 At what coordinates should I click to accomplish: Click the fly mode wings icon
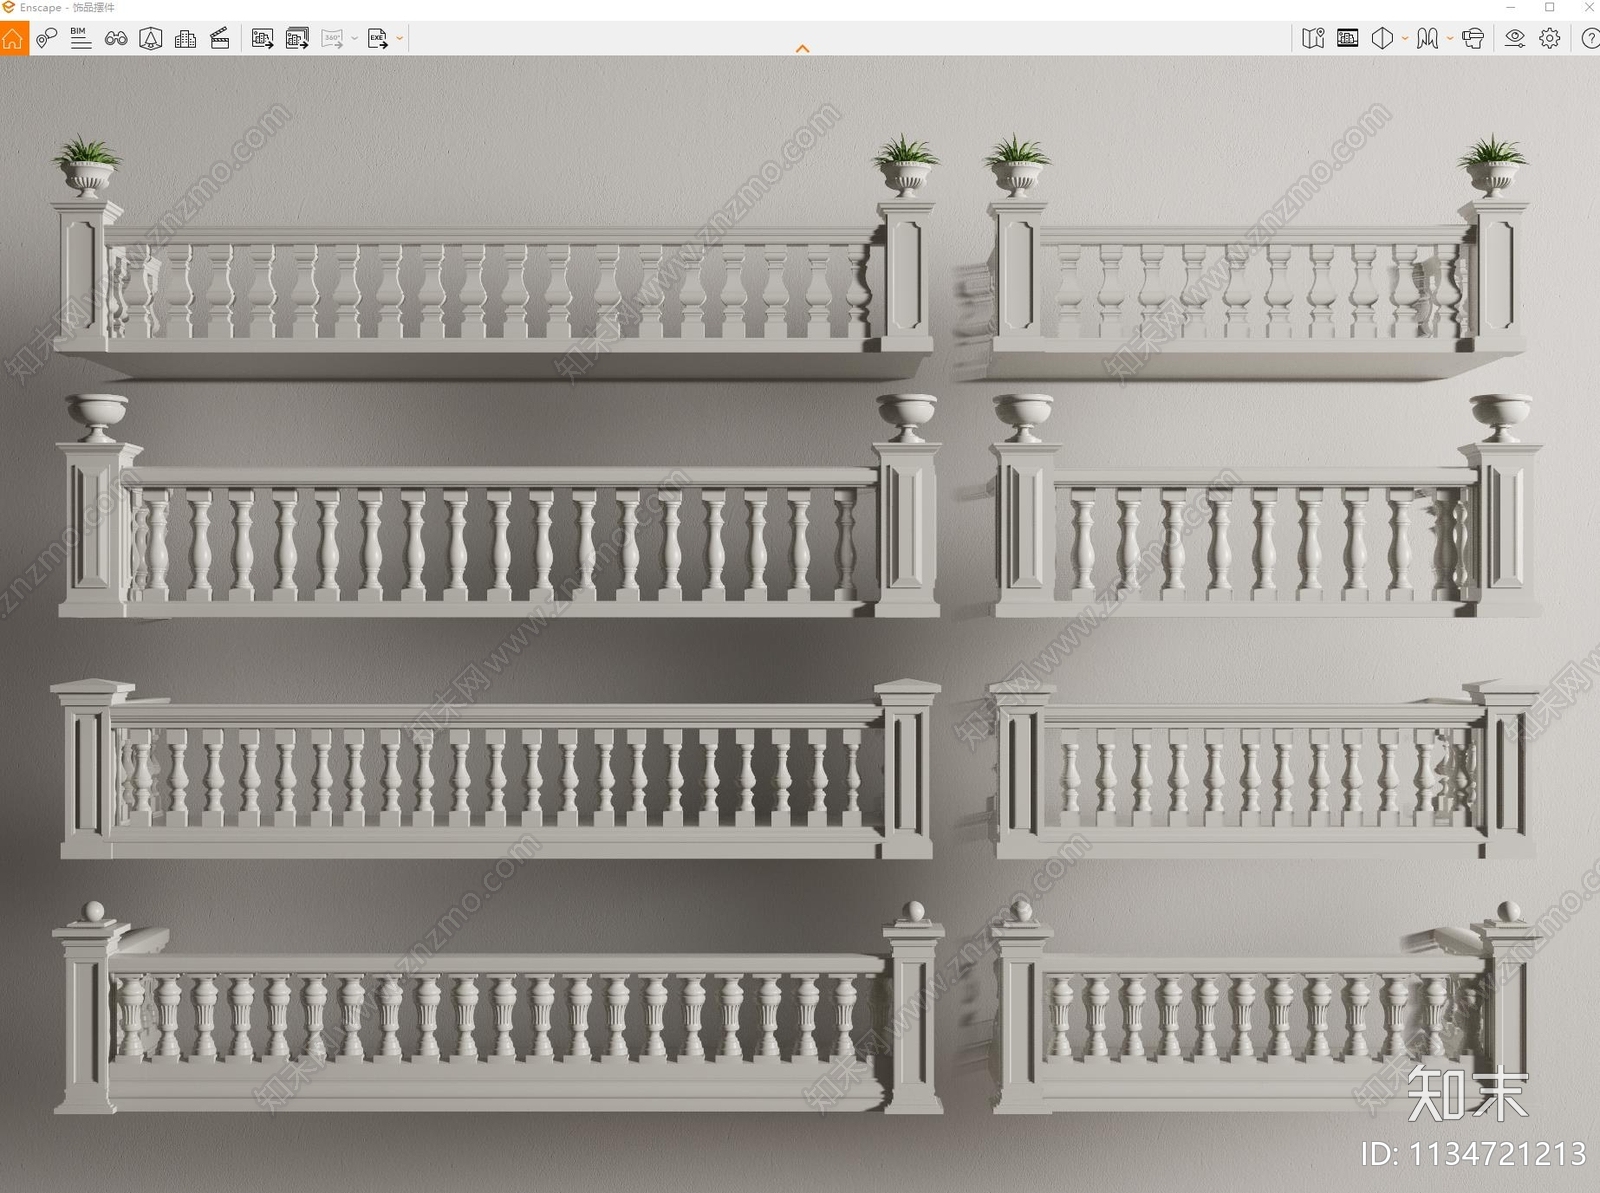[x=1428, y=39]
